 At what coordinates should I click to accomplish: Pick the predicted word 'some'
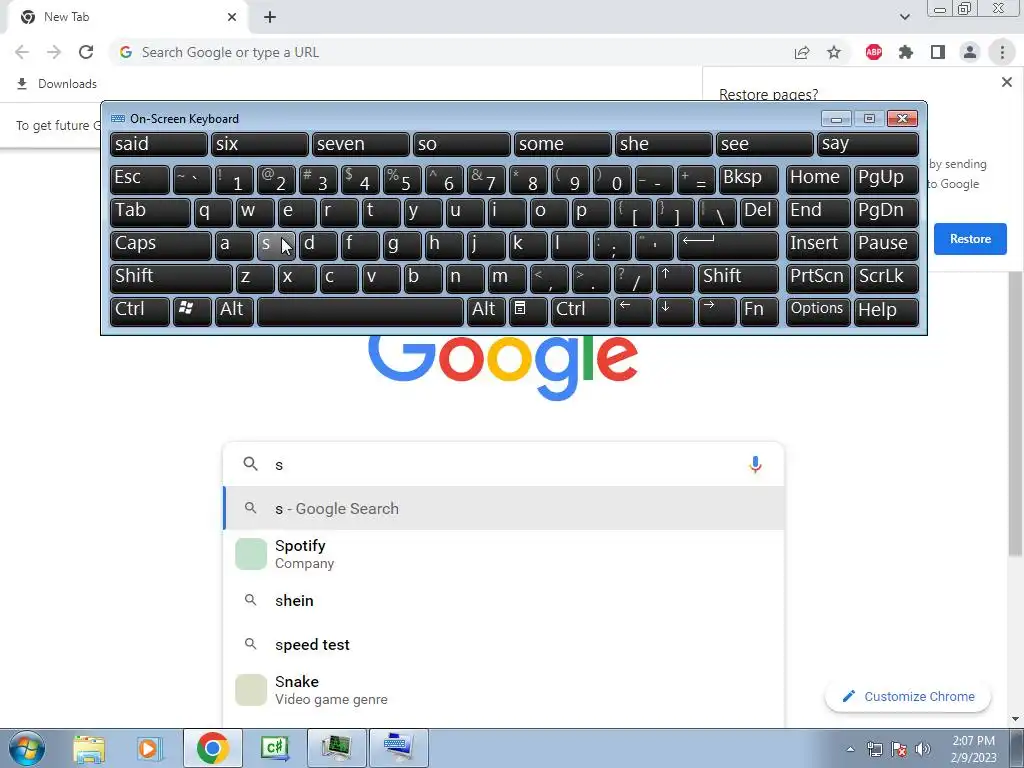coord(562,144)
